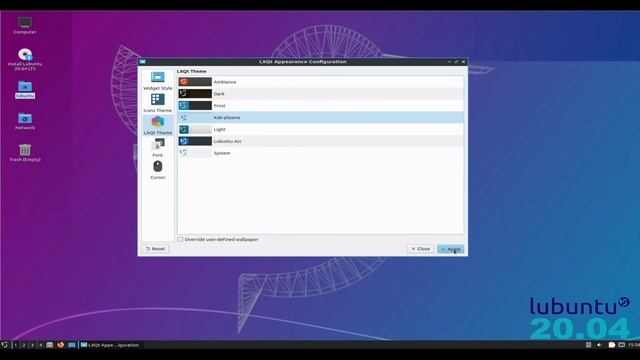Select the Kde-plasma theme row
640x360 pixels.
click(320, 118)
